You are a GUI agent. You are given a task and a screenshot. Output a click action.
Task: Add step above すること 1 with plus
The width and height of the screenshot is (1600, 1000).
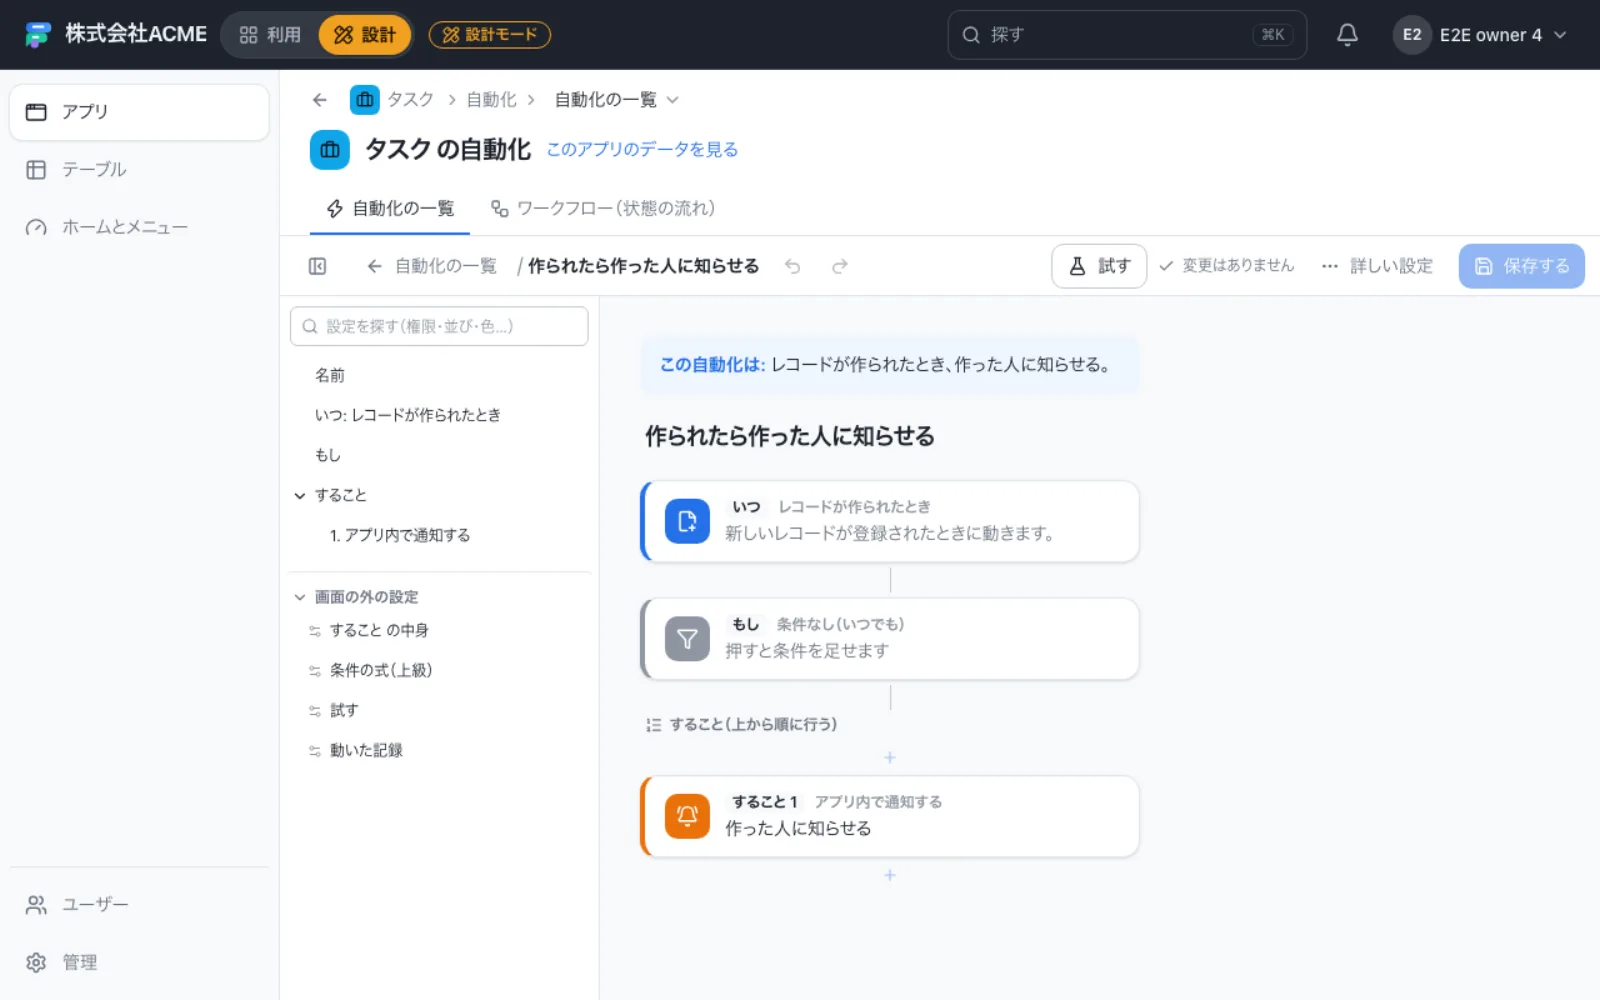(890, 758)
